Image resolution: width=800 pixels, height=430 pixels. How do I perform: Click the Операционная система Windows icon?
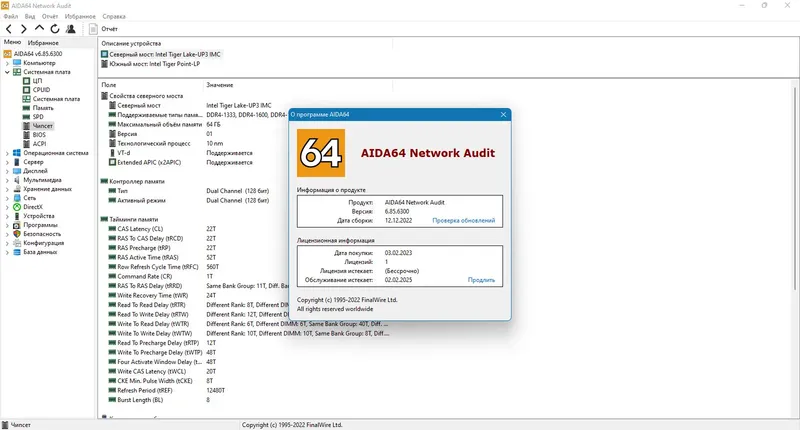17,153
